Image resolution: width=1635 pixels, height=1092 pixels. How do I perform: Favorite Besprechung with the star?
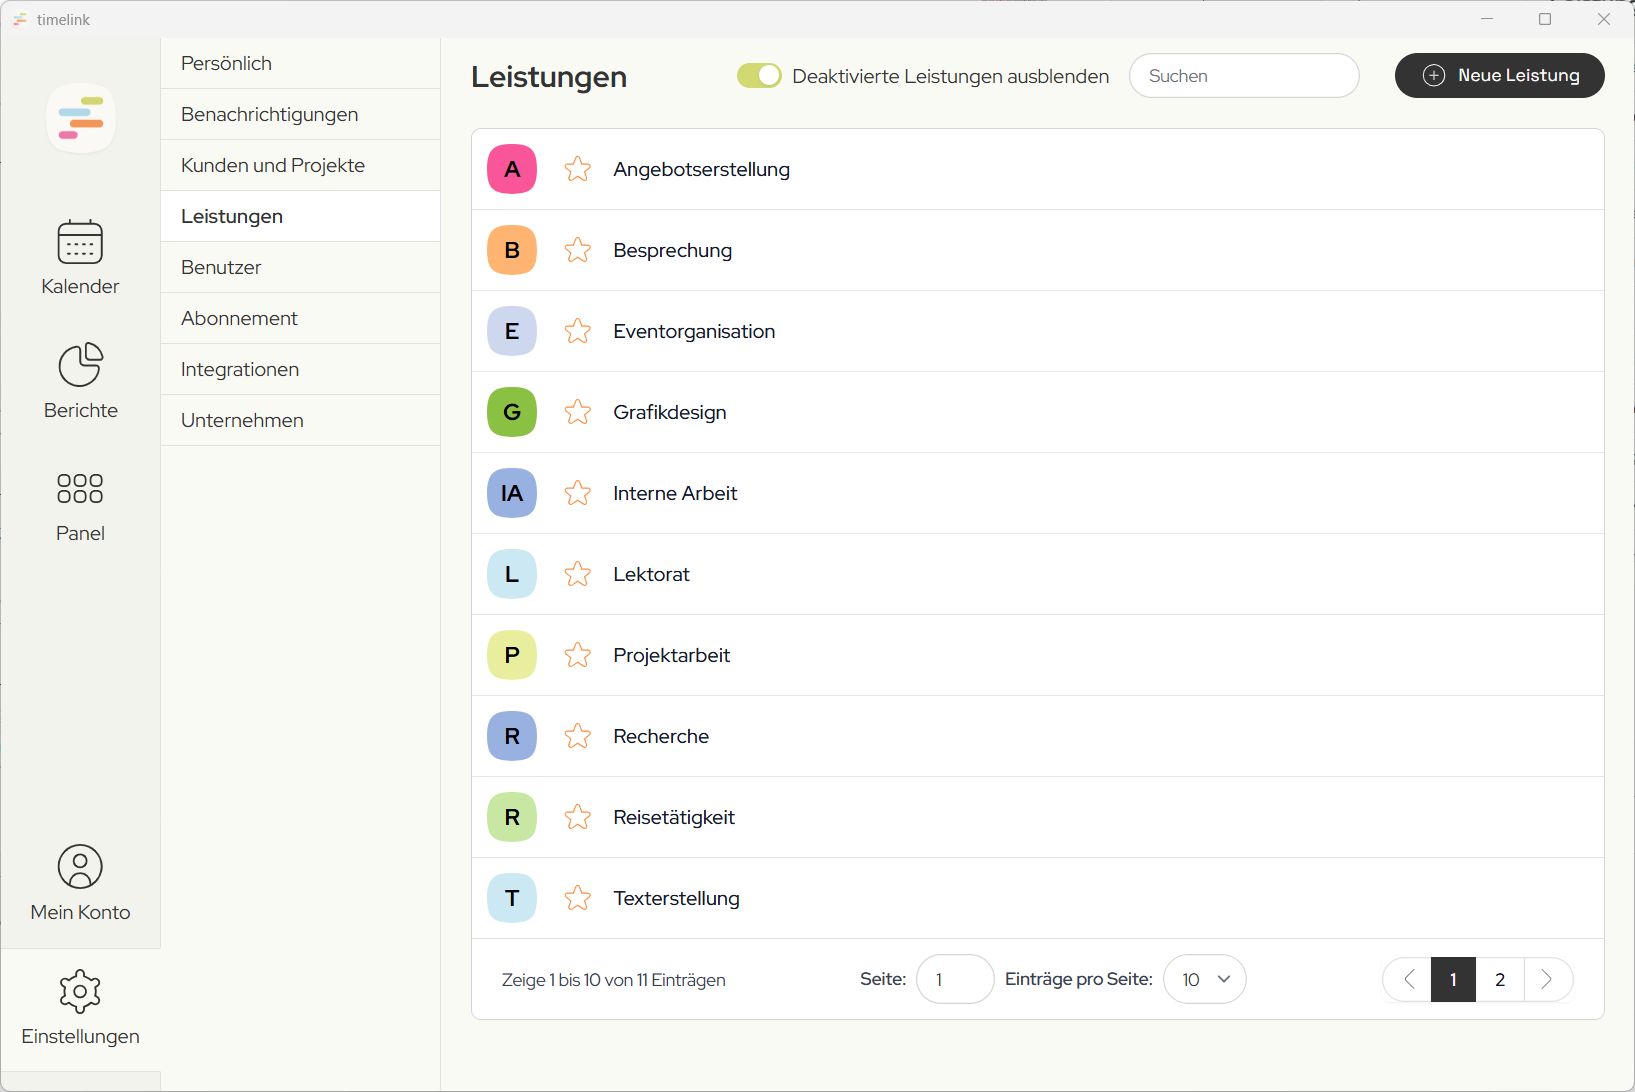(578, 250)
